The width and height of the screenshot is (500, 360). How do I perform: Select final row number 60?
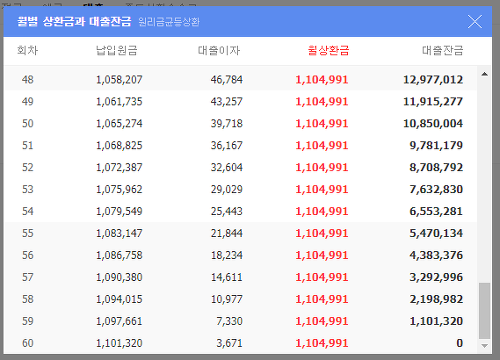28,343
